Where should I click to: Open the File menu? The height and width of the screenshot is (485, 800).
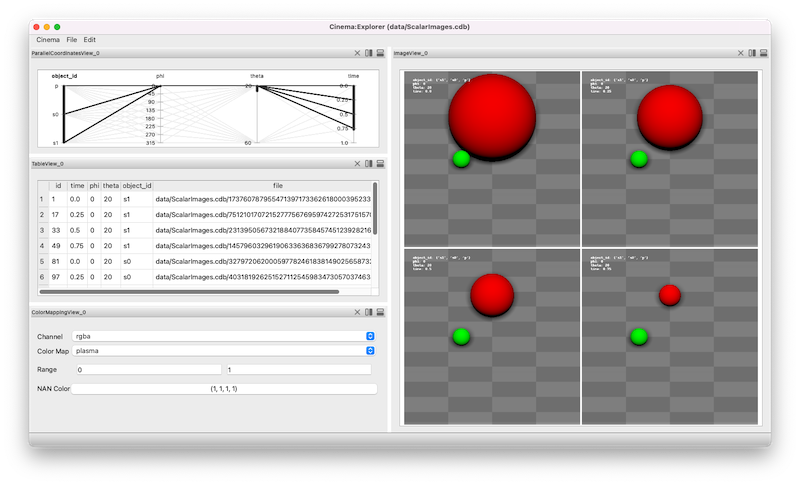(x=71, y=40)
